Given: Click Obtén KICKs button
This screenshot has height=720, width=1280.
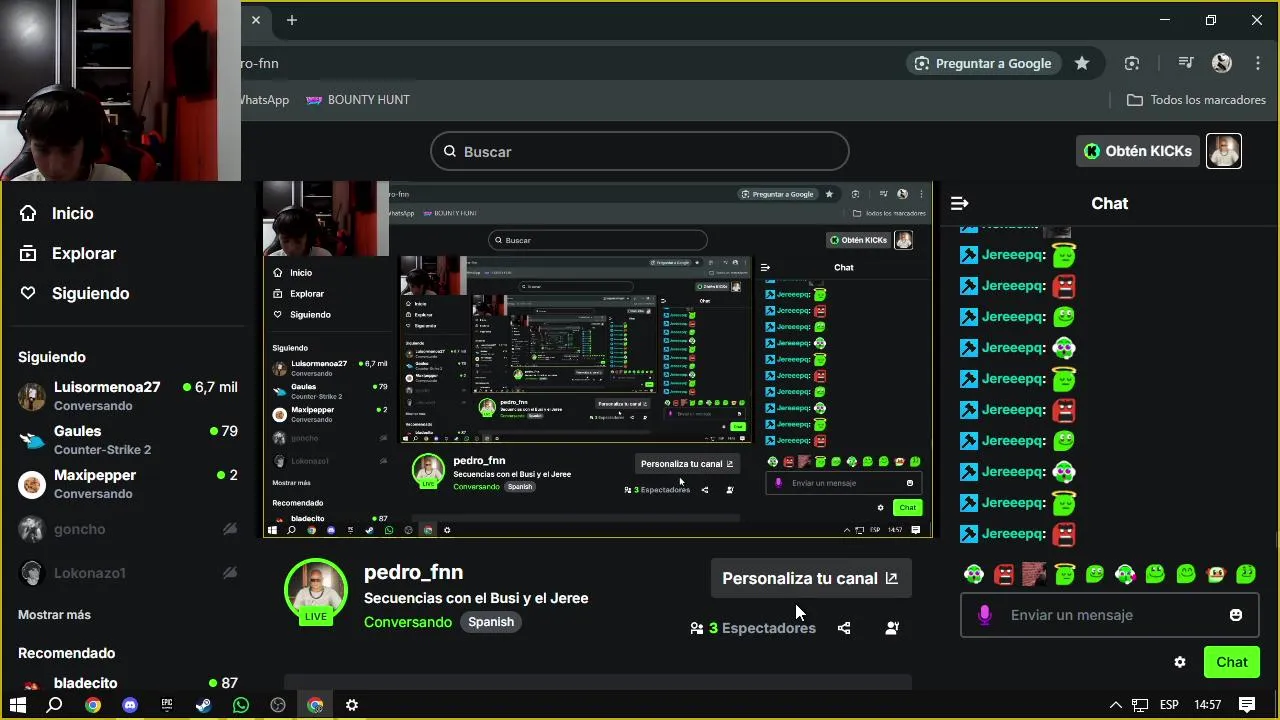Looking at the screenshot, I should (1138, 151).
